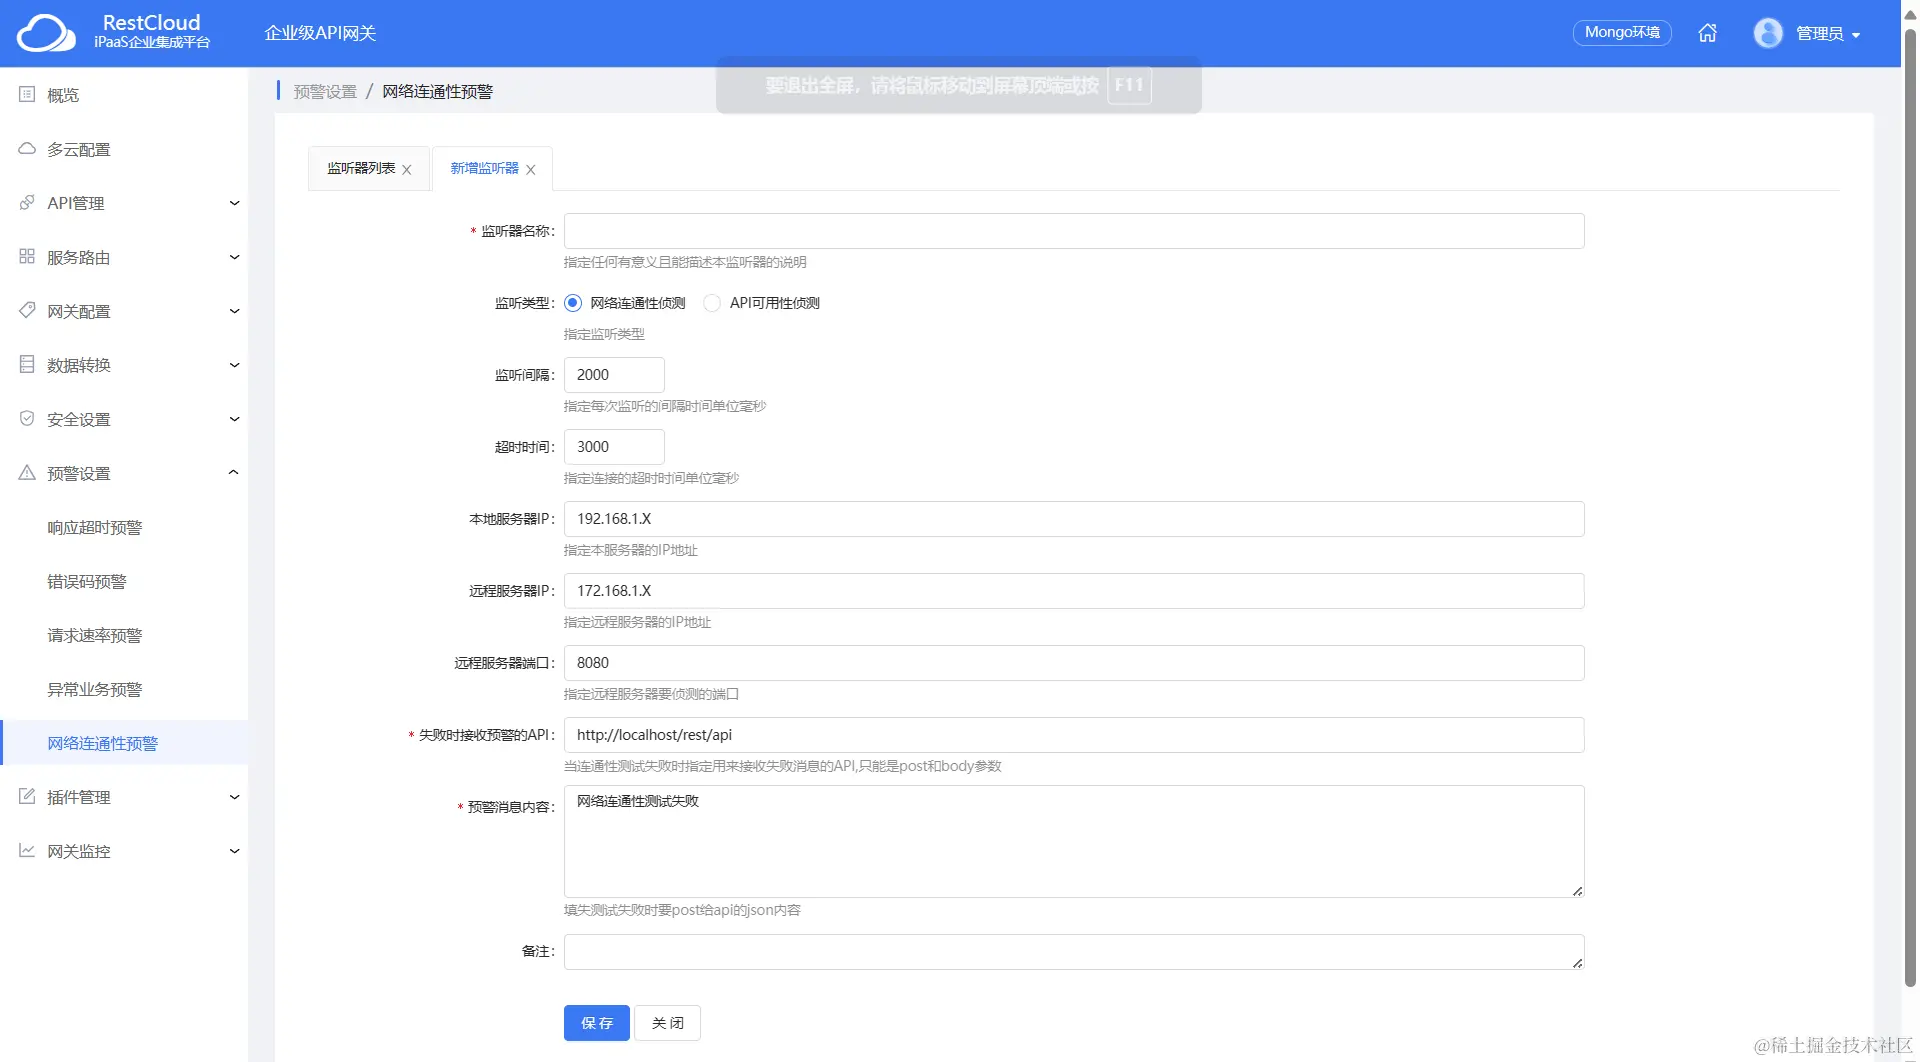Select 网络连通性侦测 radio option

coord(573,303)
